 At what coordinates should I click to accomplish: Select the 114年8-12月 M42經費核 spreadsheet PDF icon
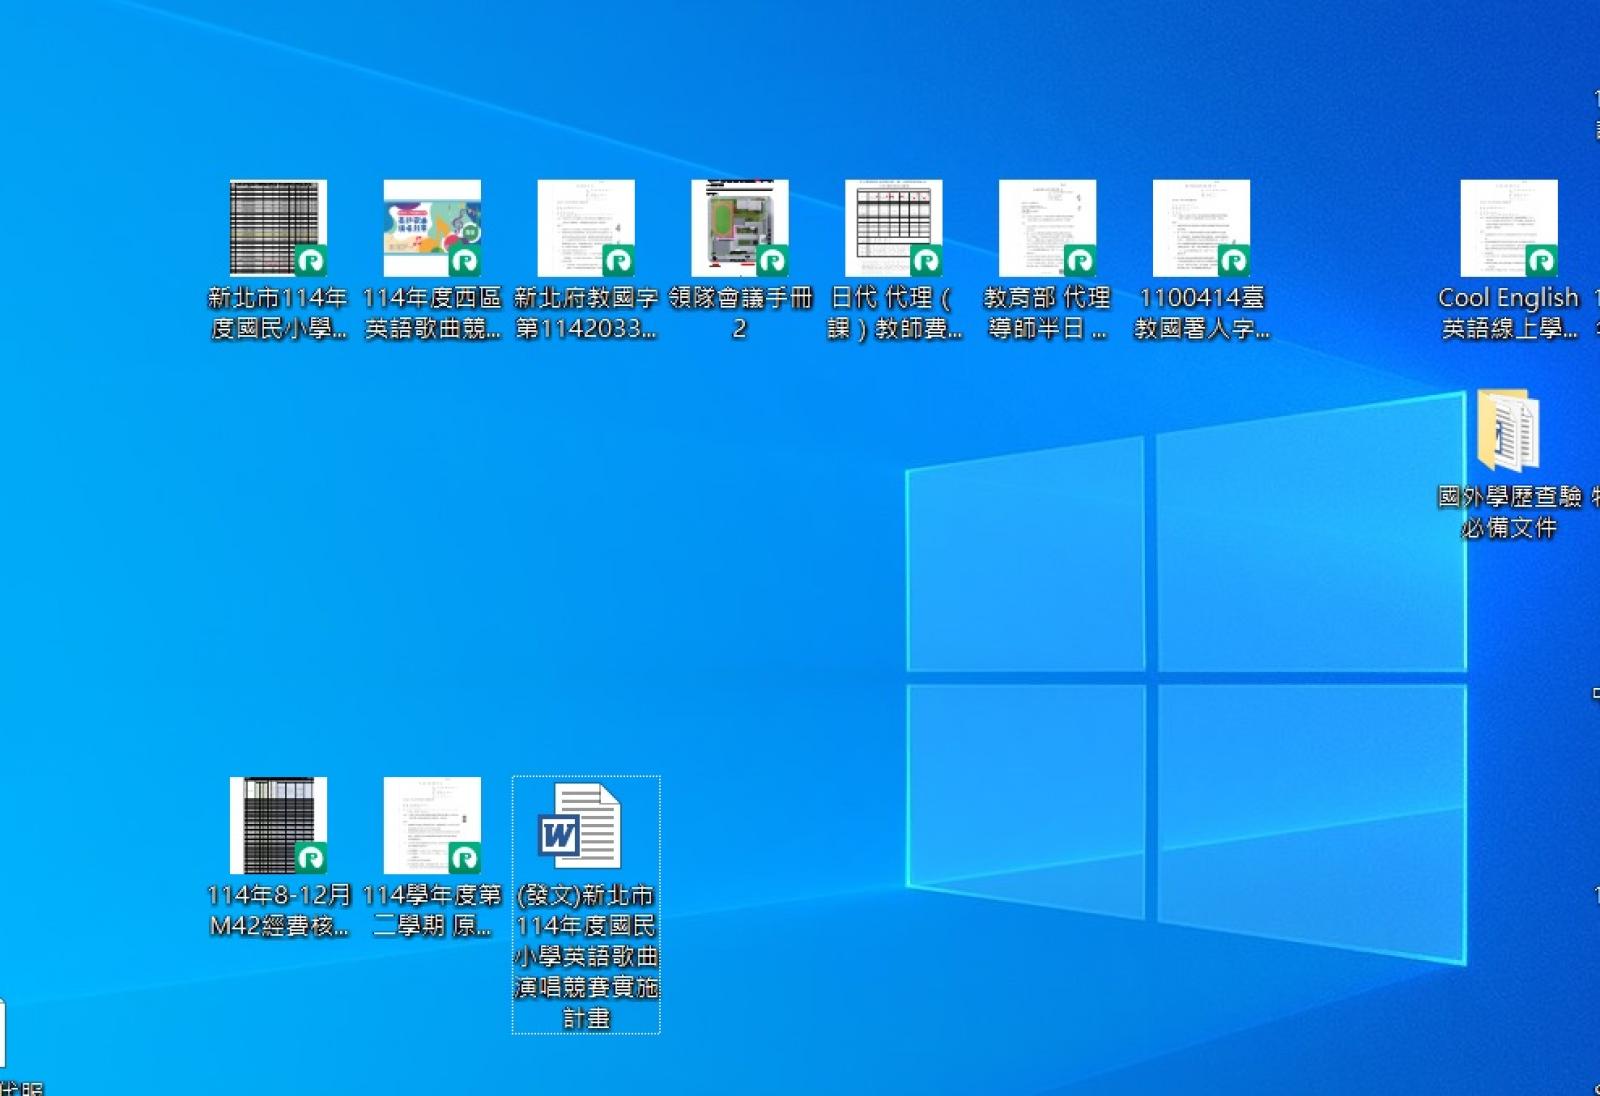278,825
